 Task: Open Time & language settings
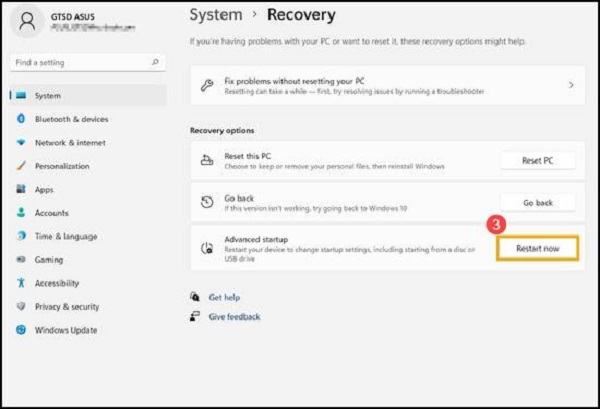pyautogui.click(x=66, y=236)
